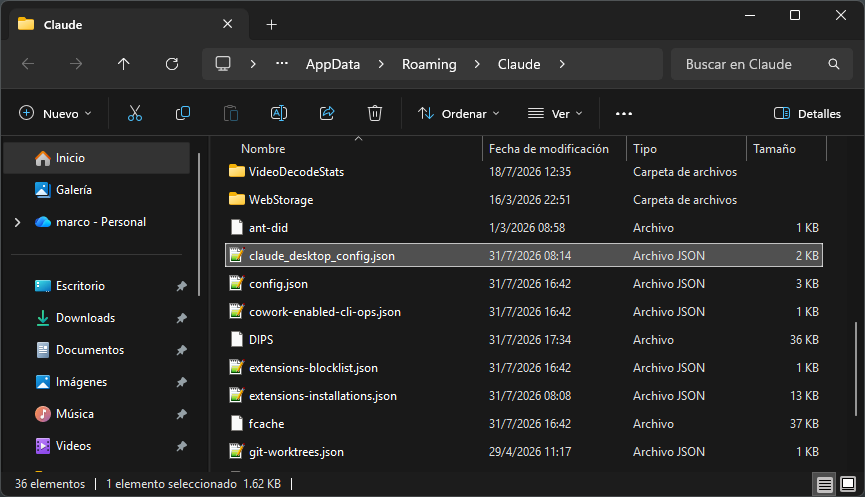
Task: Sort by Tamaño column header
Action: [x=787, y=149]
